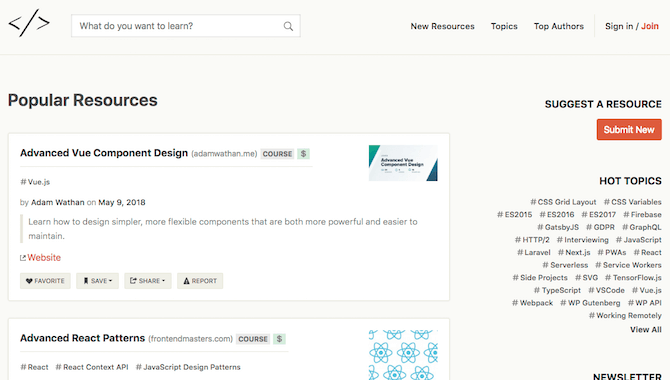The height and width of the screenshot is (380, 670).
Task: Click the COURSE badge on Advanced Vue resource
Action: click(x=277, y=154)
